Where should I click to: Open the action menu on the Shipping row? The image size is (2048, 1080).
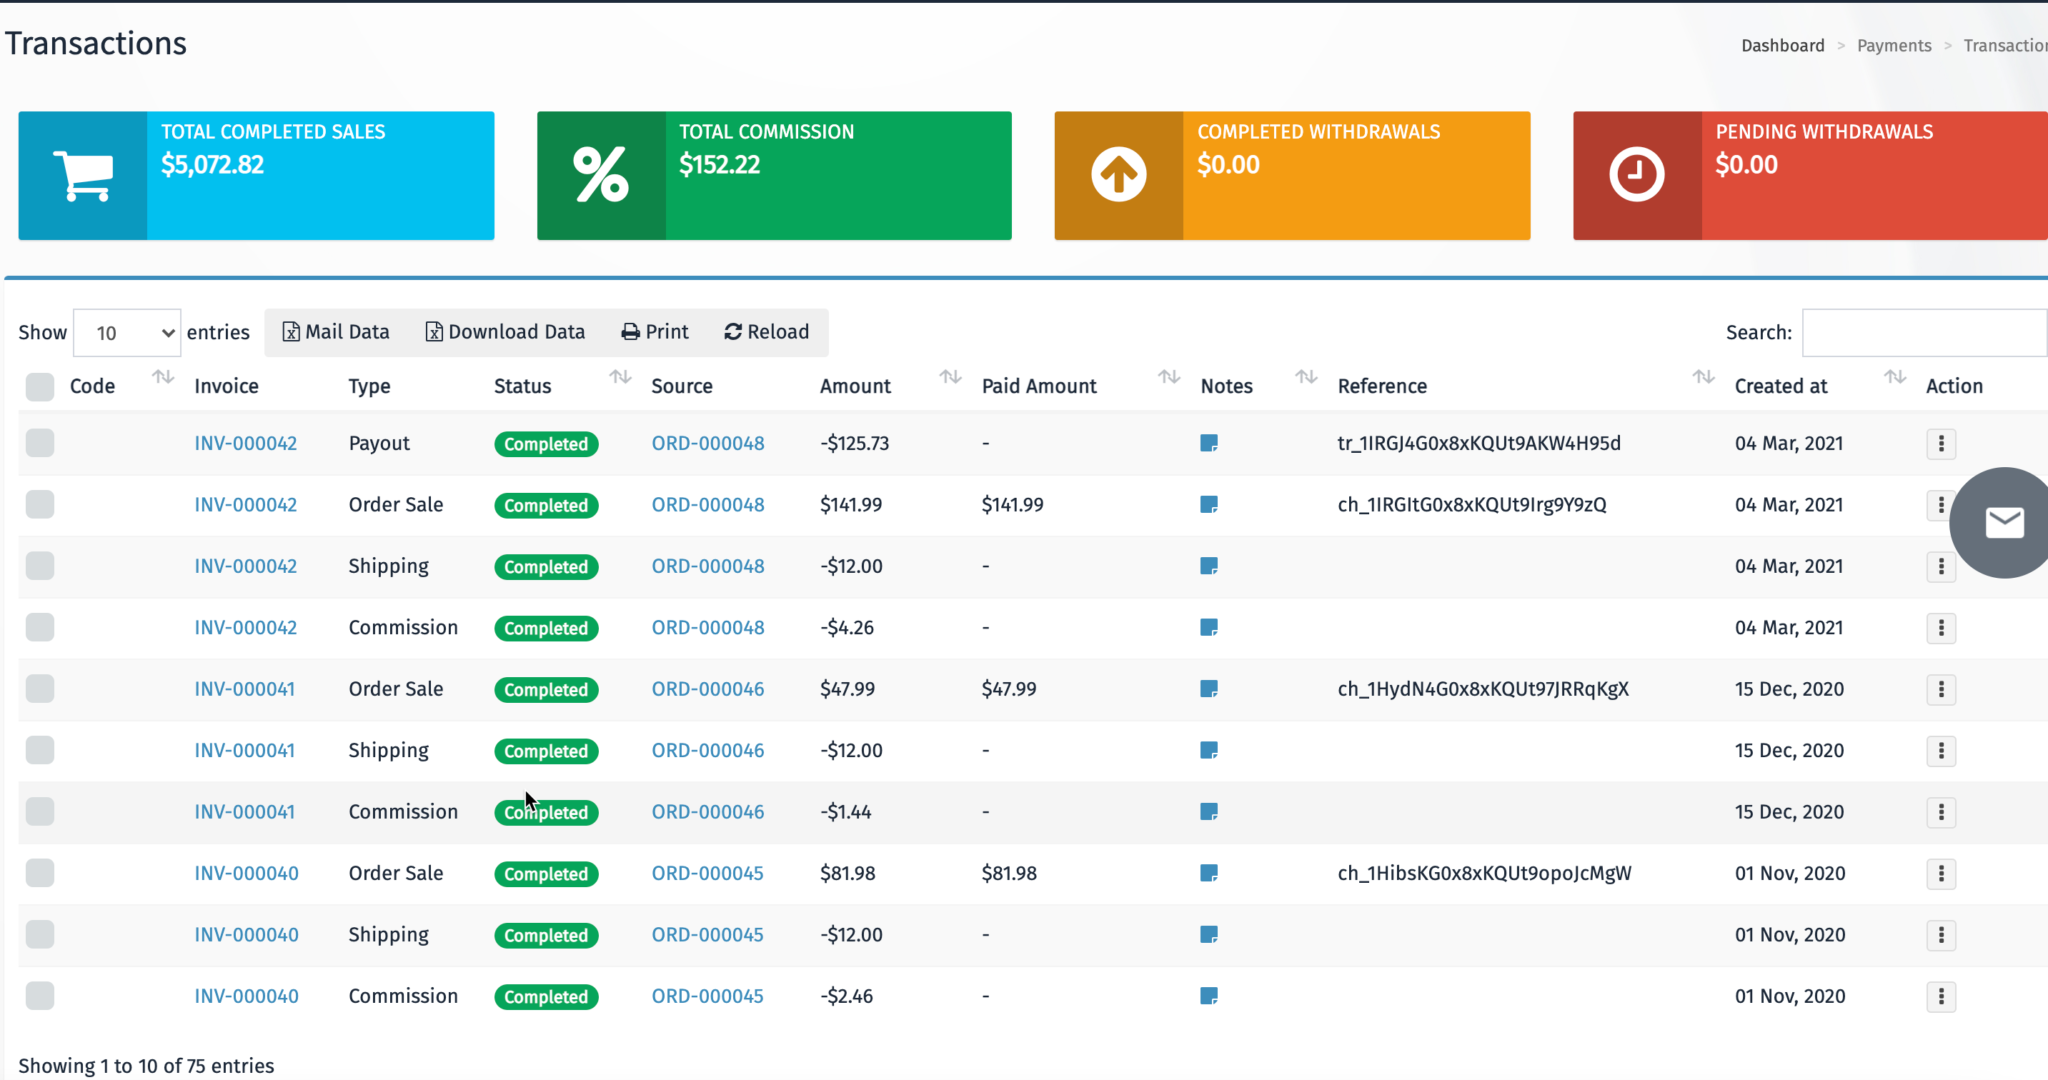1941,566
